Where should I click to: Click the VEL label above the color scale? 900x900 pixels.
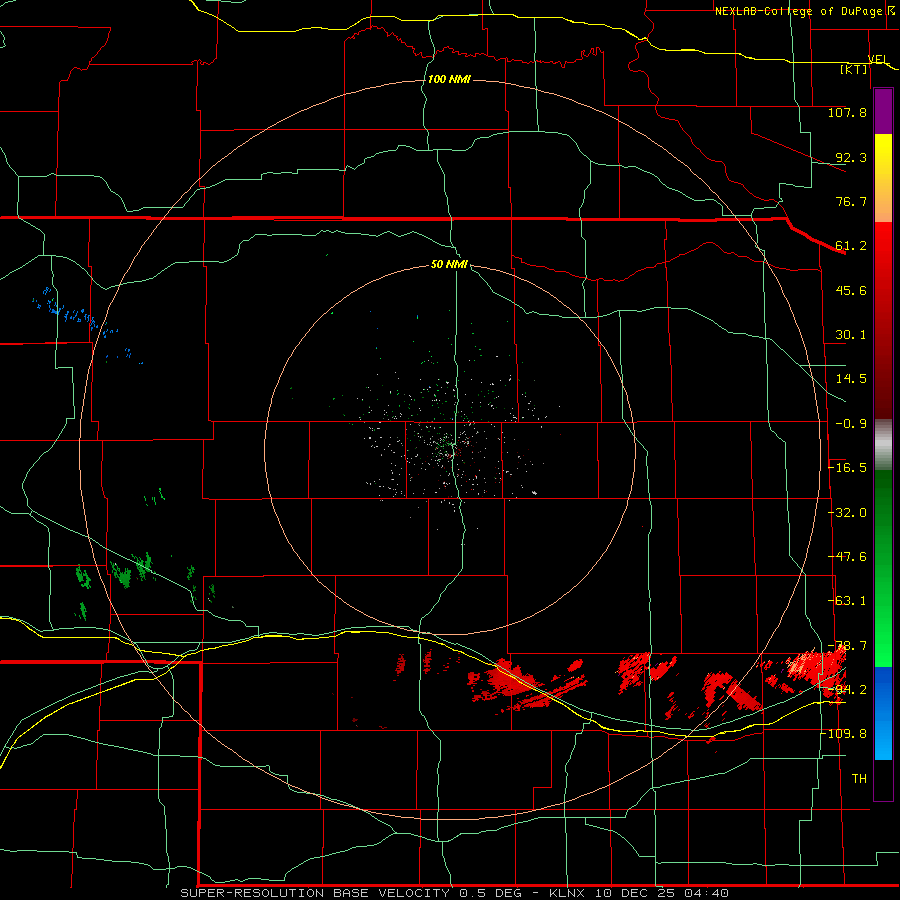pos(878,59)
